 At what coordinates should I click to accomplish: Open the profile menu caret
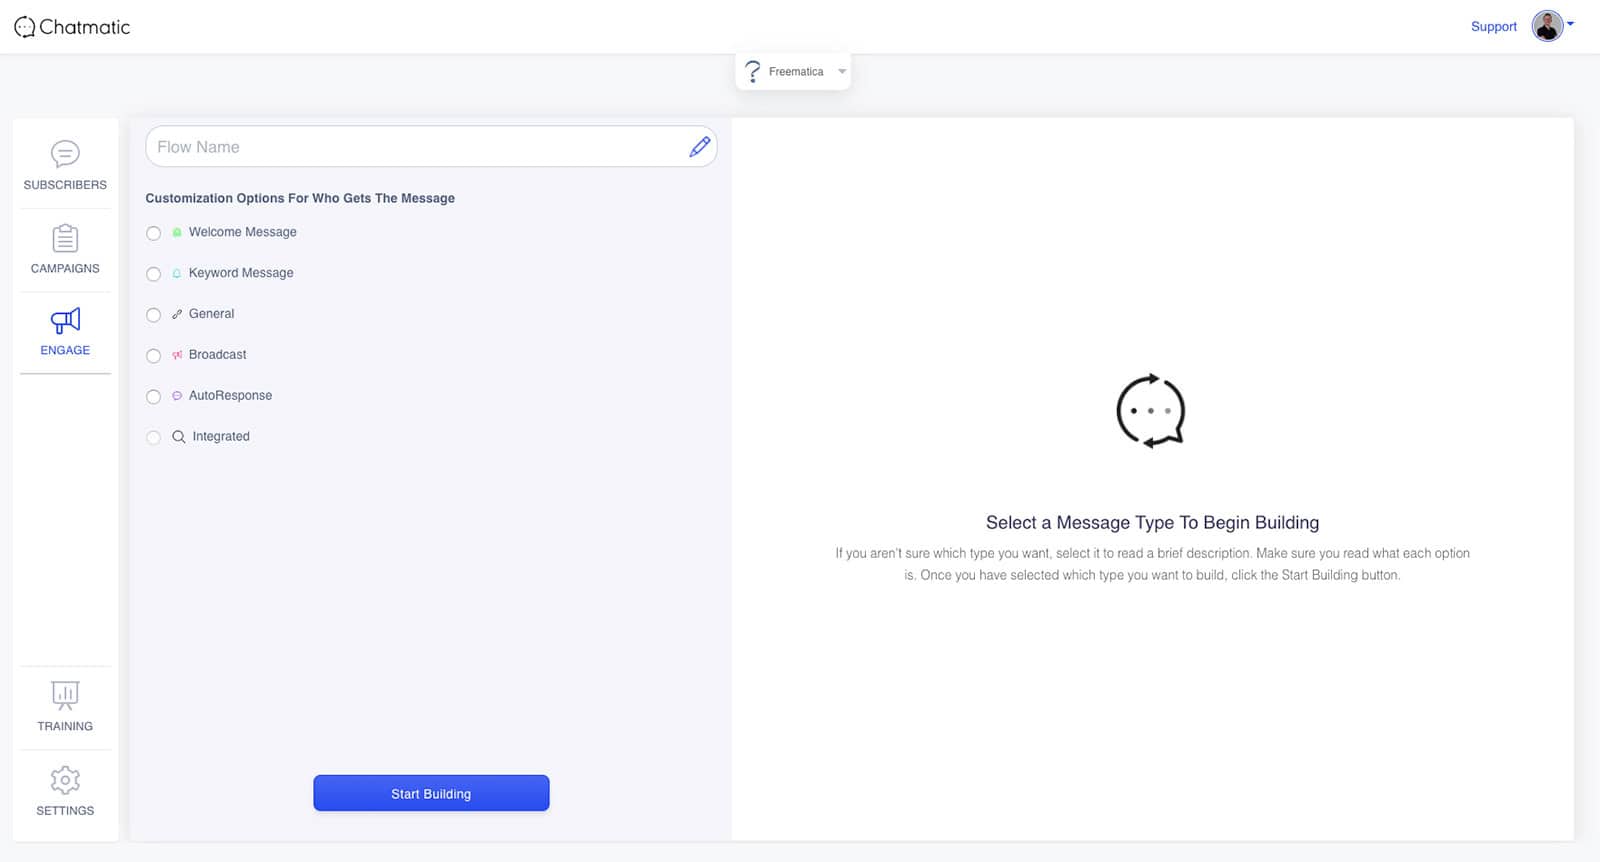(1571, 24)
